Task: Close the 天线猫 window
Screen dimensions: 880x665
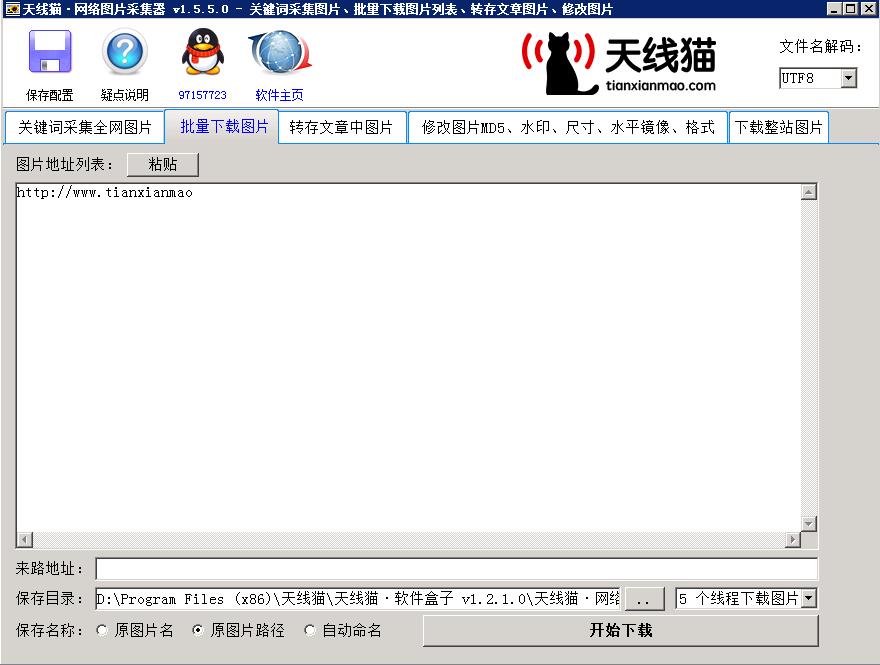Action: coord(868,8)
